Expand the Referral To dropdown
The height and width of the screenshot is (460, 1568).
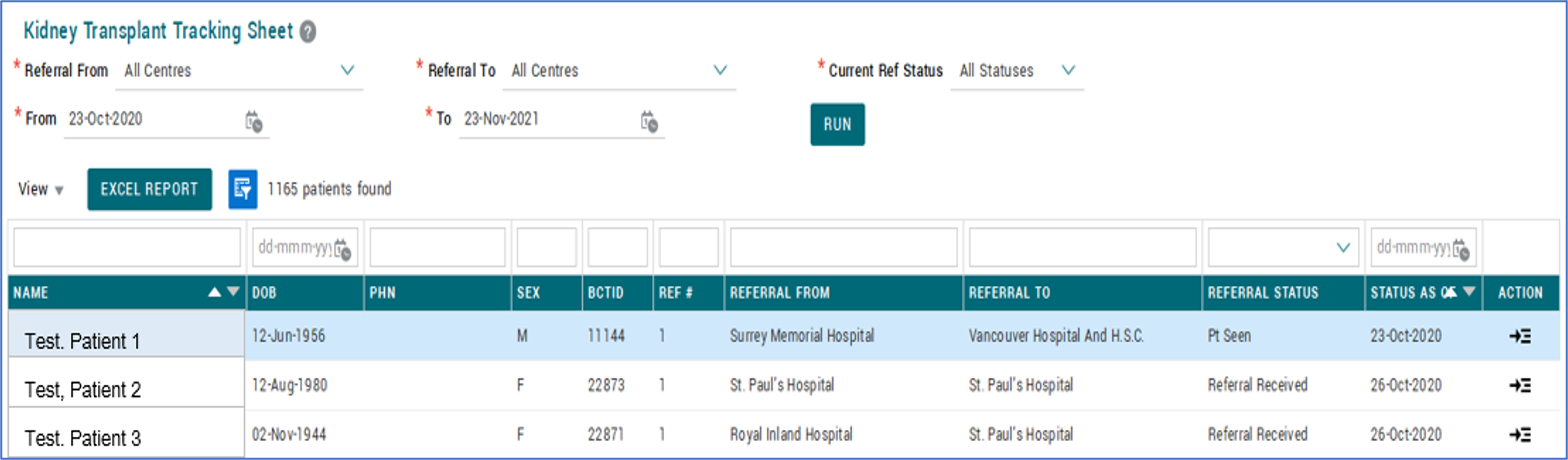(720, 71)
